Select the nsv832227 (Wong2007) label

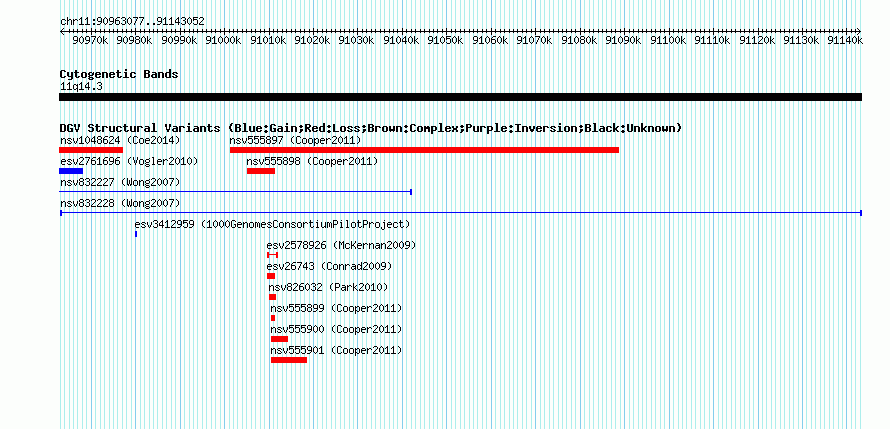pyautogui.click(x=120, y=182)
